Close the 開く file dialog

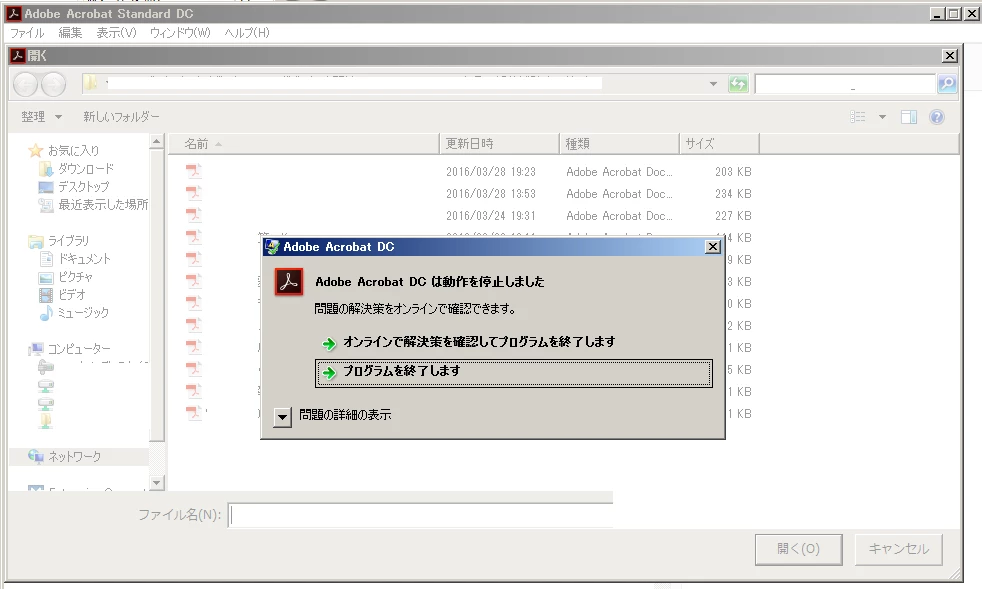tap(950, 56)
